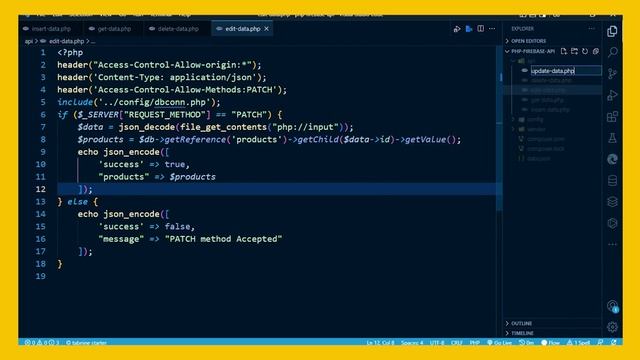Click line number 6 in gutter
Viewport: 640px width, 360px height.
43,115
